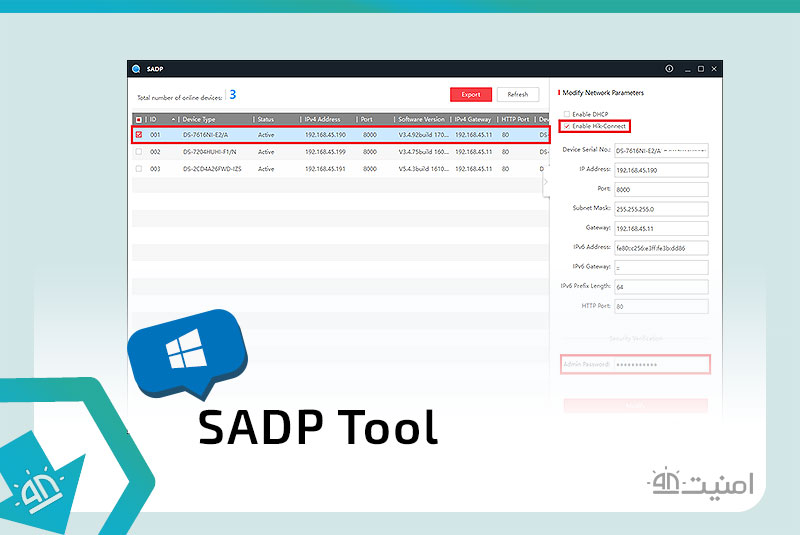800x535 pixels.
Task: Click the Admin Password input field
Action: [x=661, y=364]
